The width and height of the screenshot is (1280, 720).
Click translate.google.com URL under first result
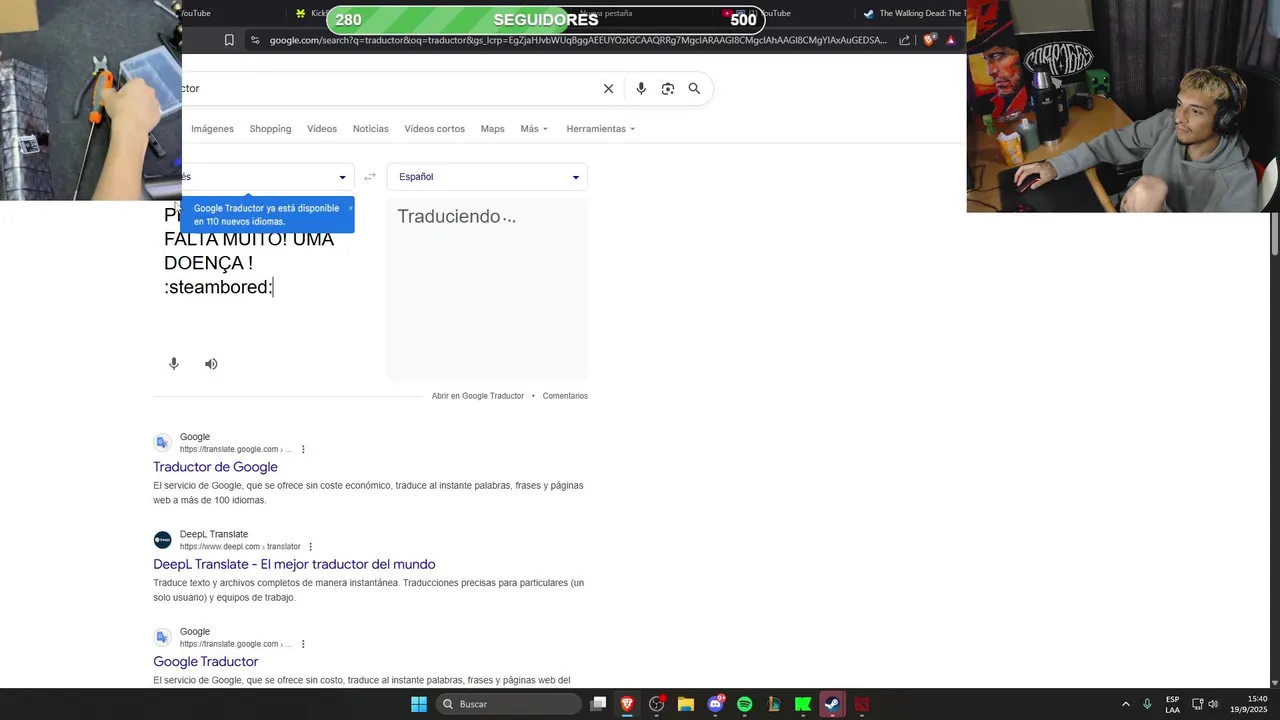click(x=236, y=449)
